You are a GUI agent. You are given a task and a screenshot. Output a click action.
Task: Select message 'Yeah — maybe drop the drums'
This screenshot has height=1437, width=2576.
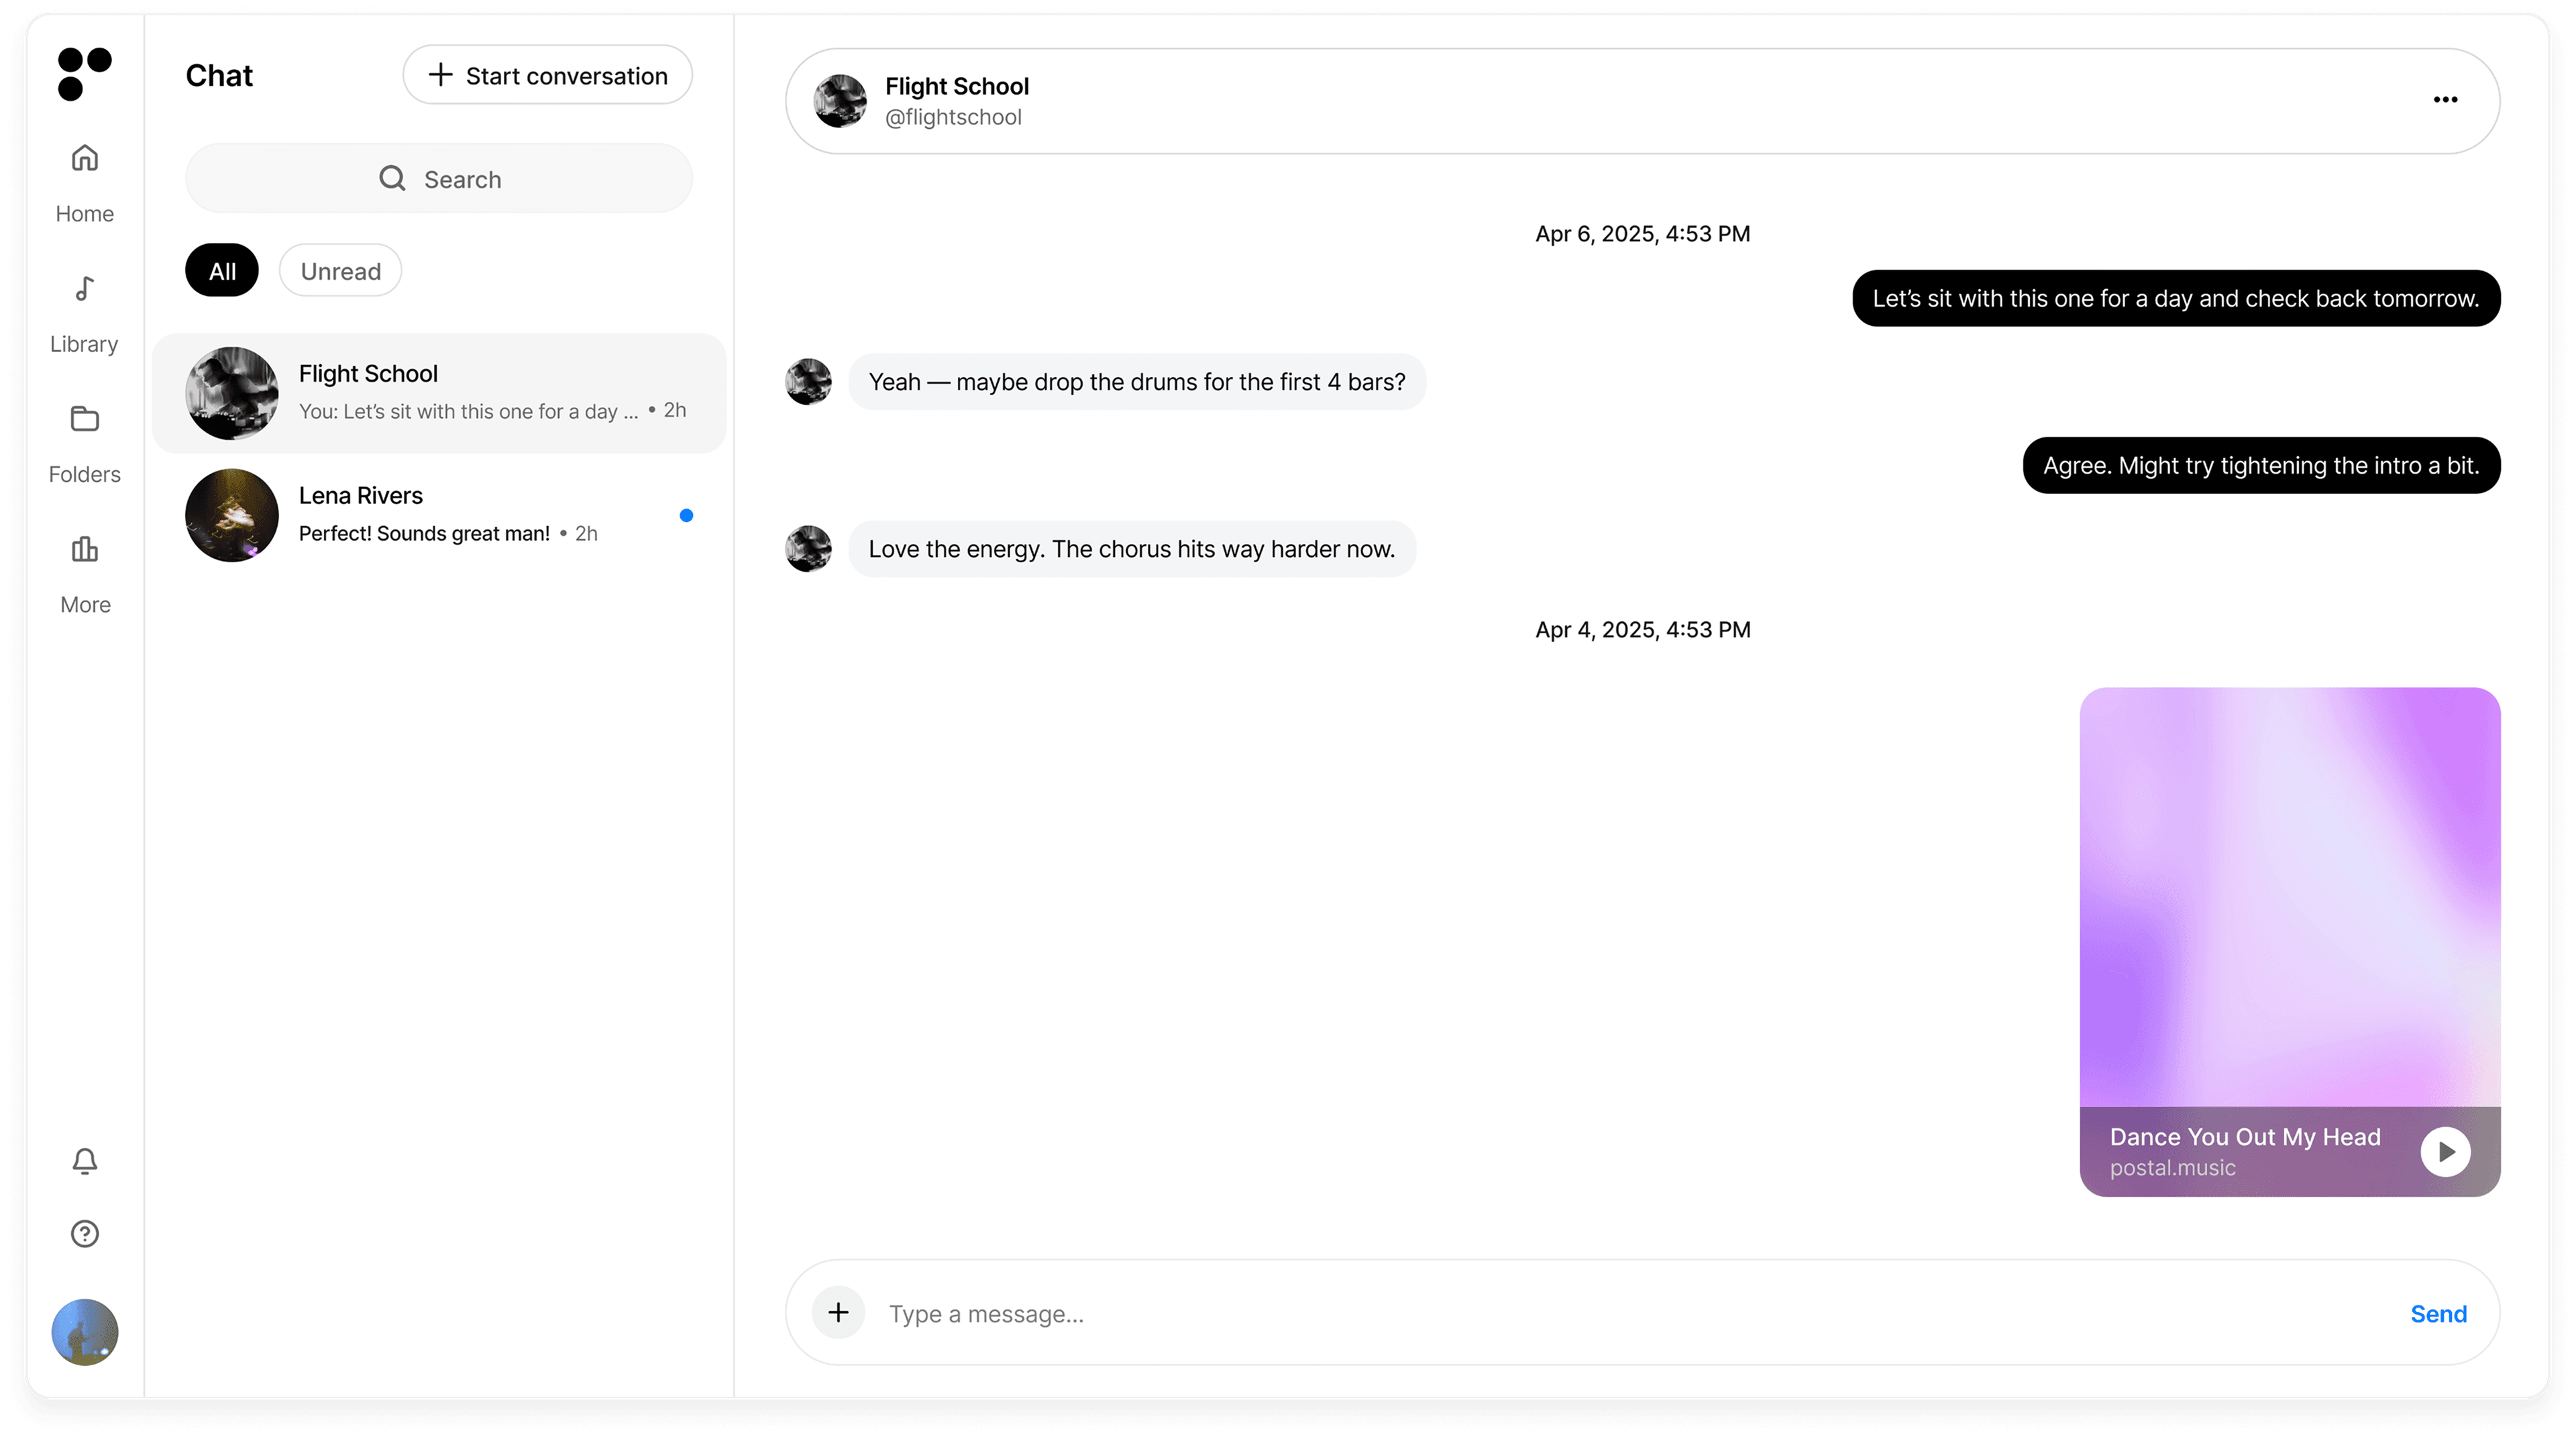click(x=1137, y=382)
